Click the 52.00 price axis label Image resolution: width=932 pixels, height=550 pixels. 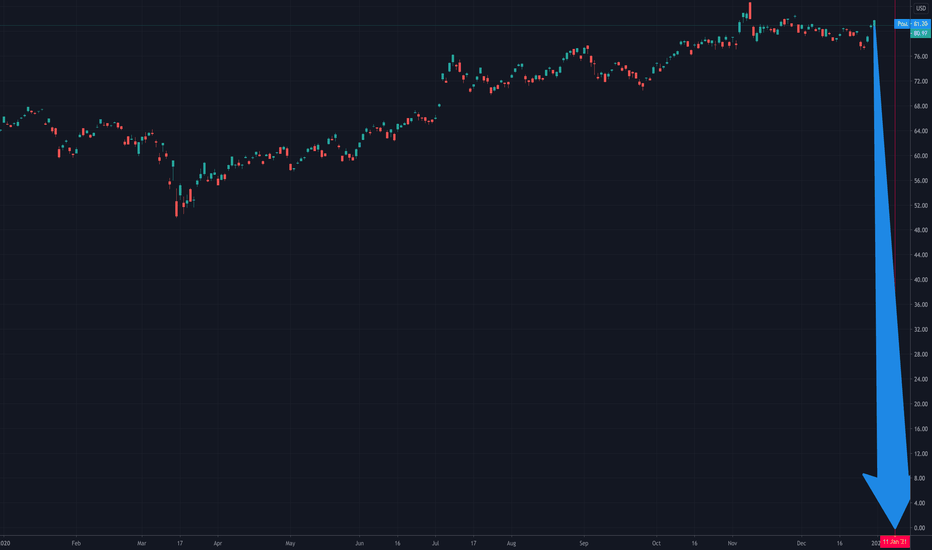[x=921, y=206]
